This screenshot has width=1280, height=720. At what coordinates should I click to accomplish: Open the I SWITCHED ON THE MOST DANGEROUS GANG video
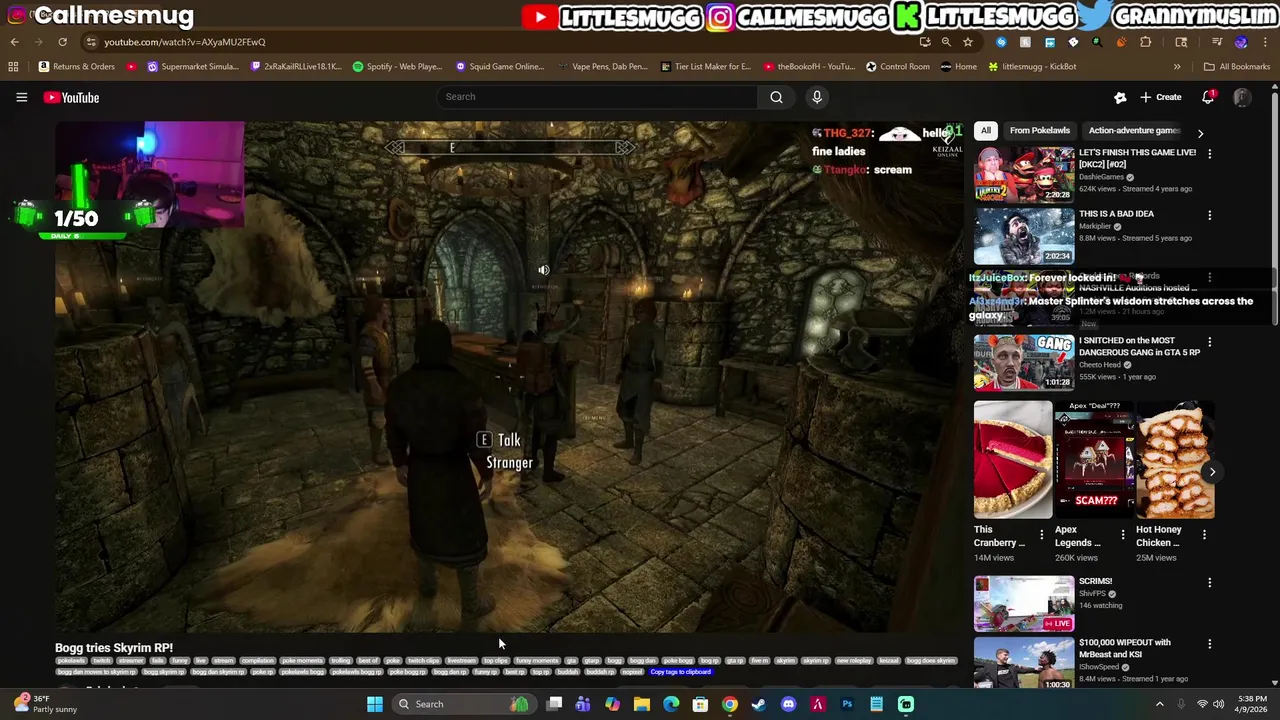(1024, 362)
